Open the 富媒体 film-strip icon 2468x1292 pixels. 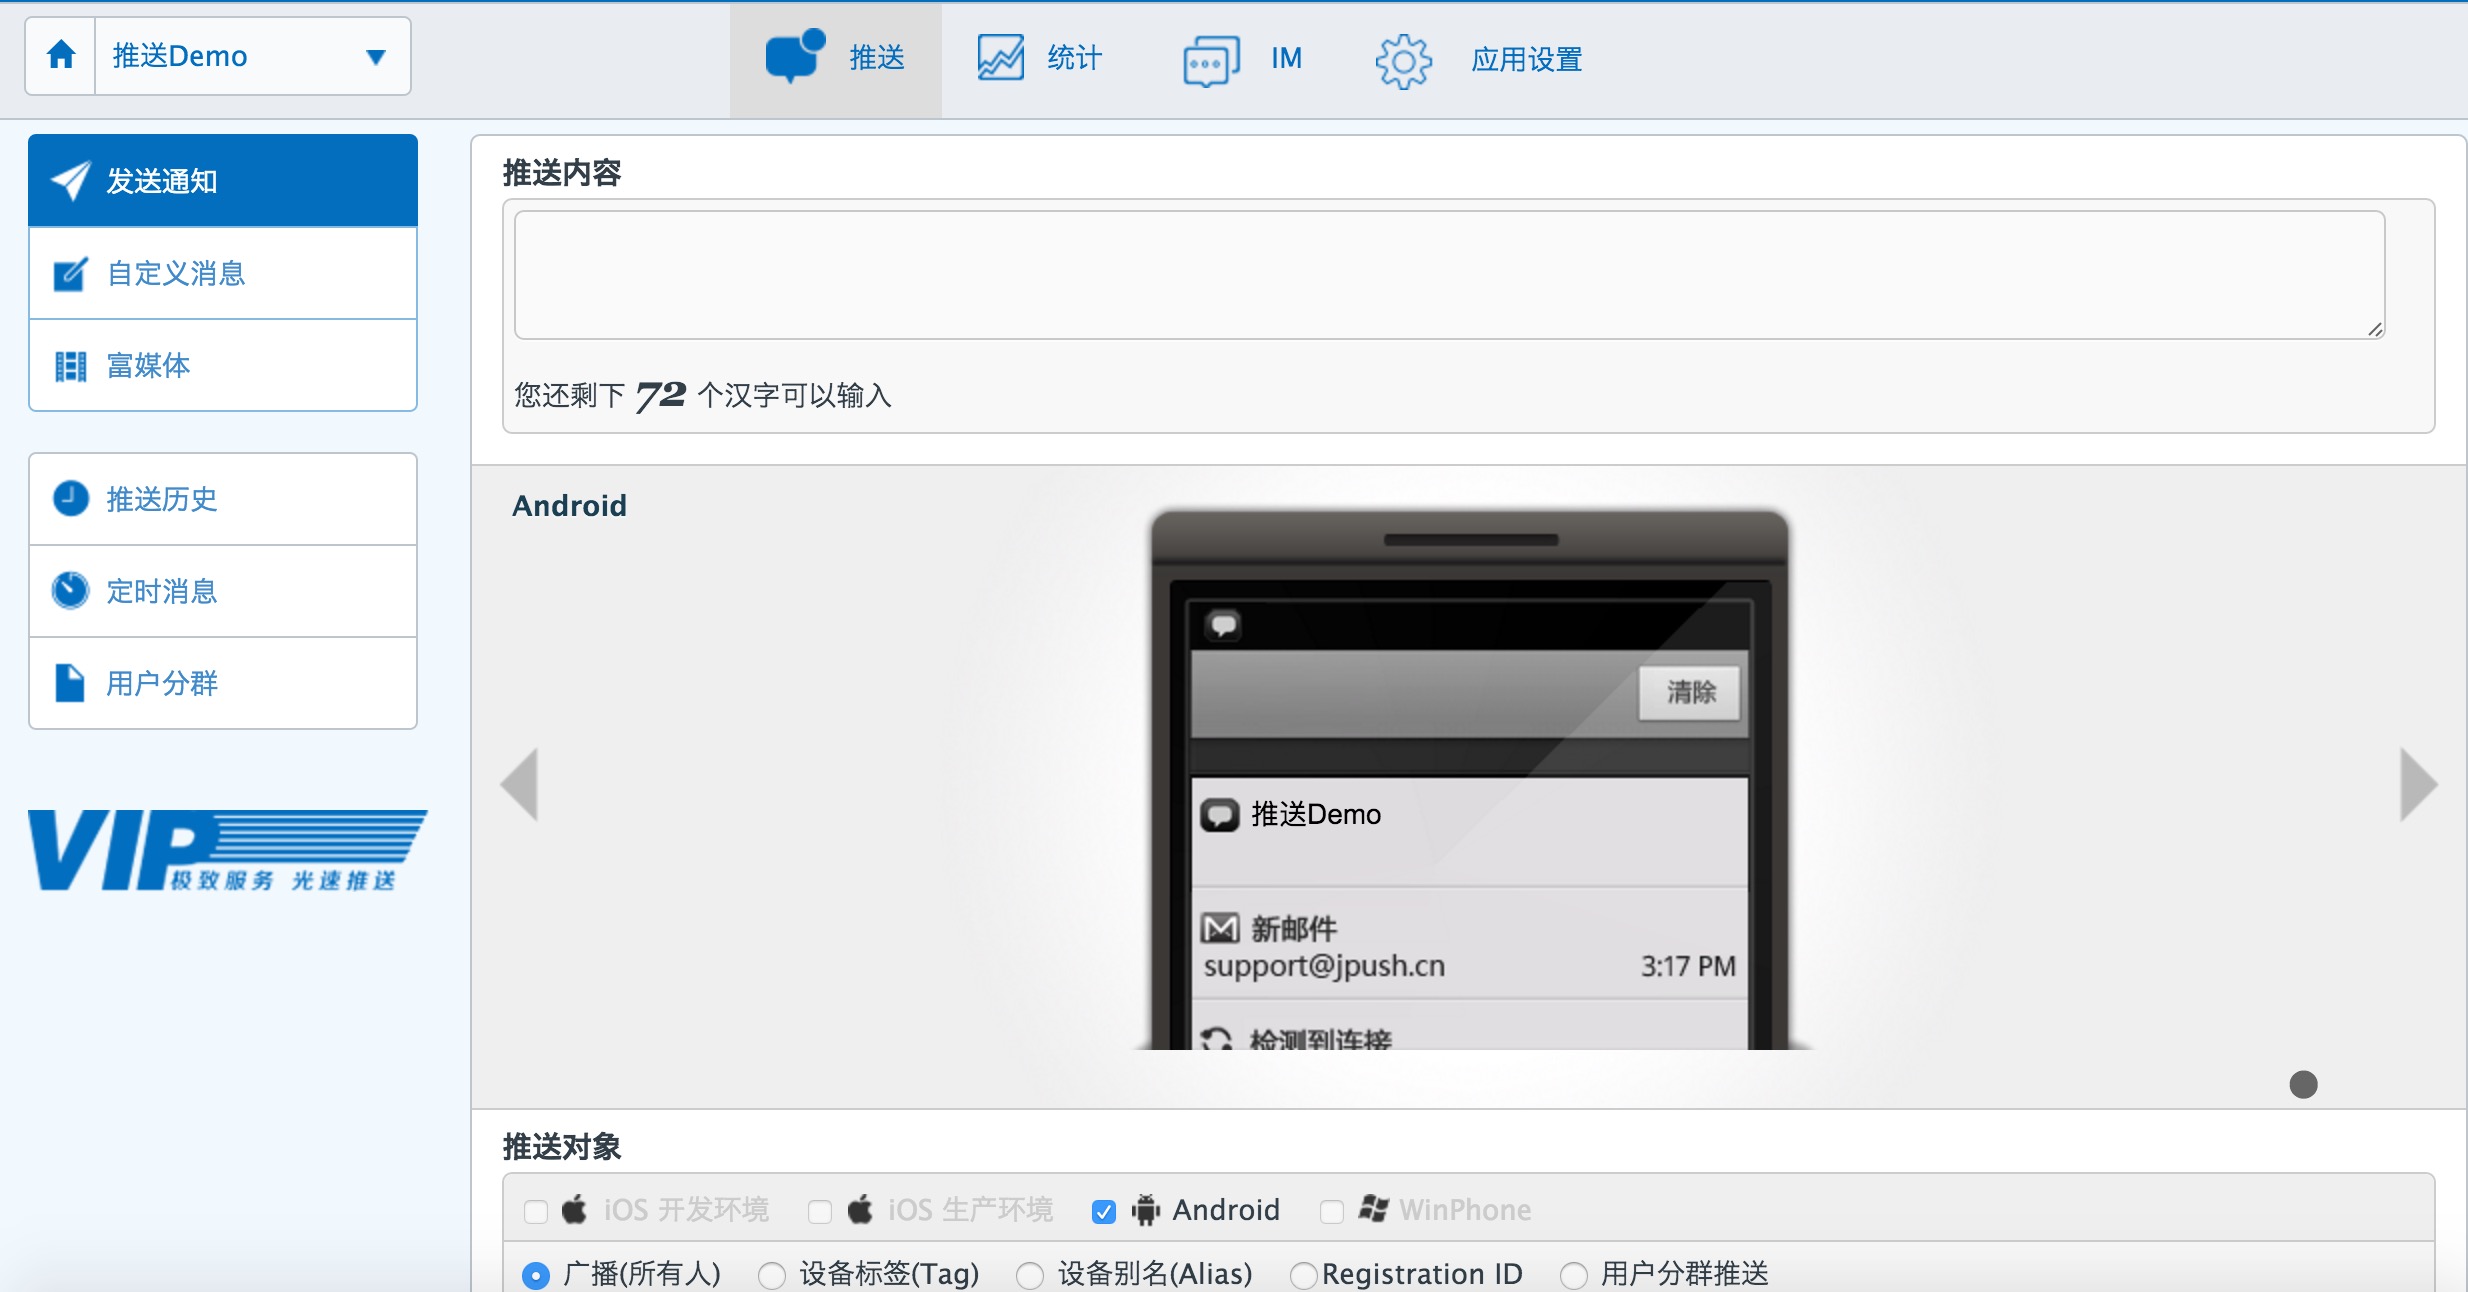[x=70, y=366]
